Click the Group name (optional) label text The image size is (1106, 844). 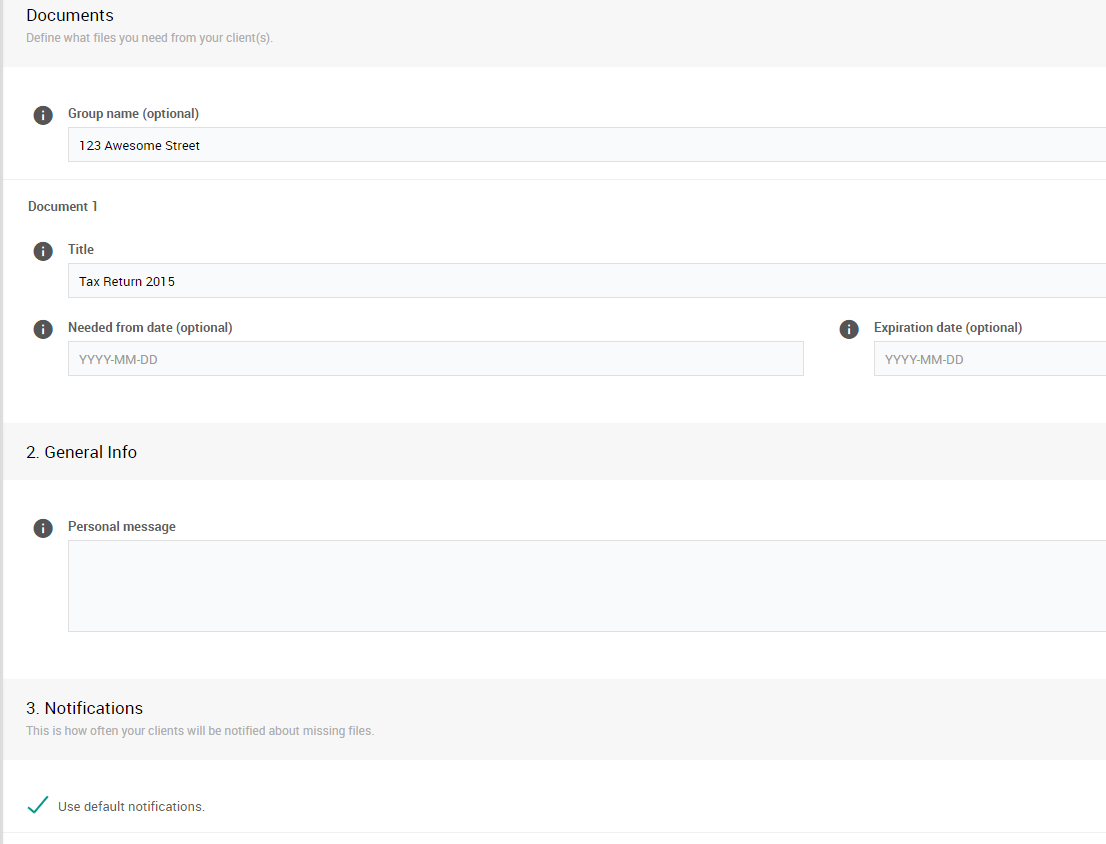[133, 113]
